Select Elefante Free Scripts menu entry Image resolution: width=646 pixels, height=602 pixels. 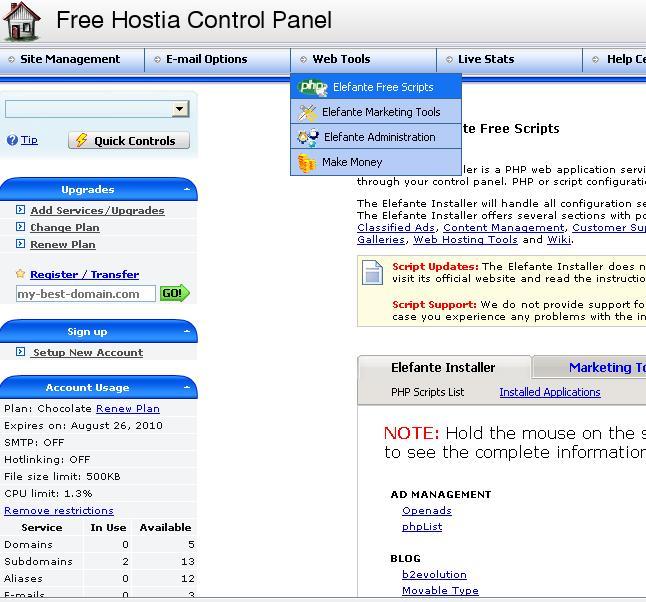point(376,87)
